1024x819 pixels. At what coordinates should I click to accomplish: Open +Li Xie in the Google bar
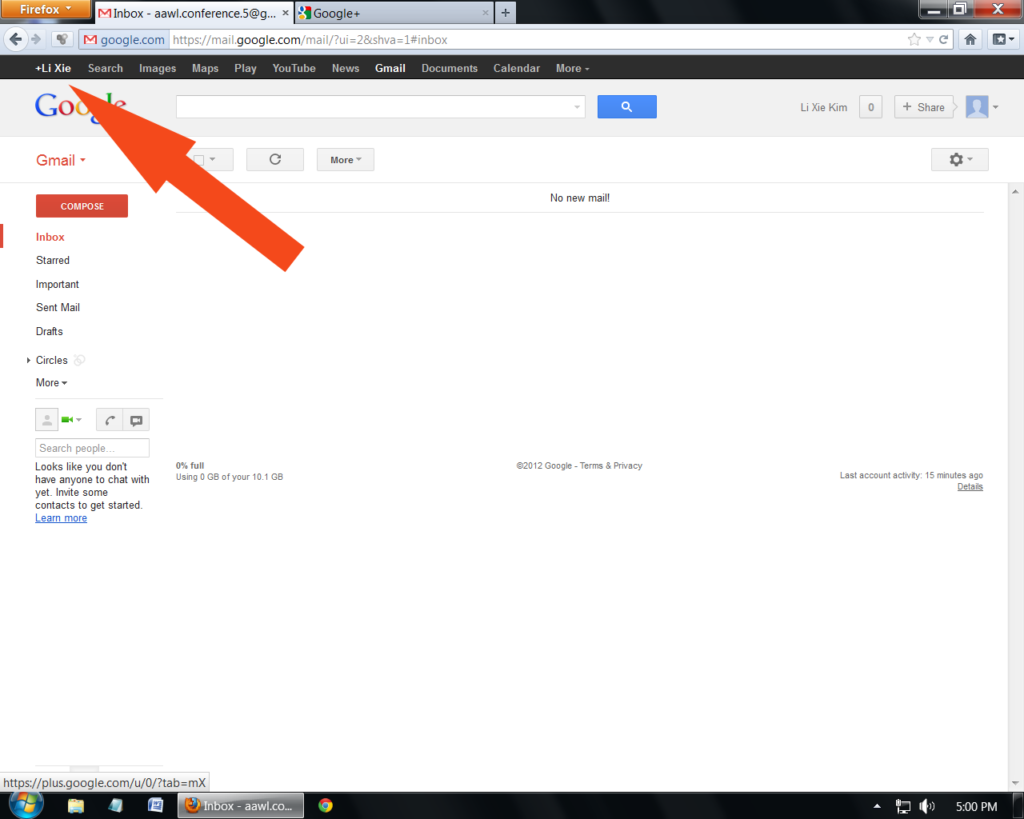53,68
